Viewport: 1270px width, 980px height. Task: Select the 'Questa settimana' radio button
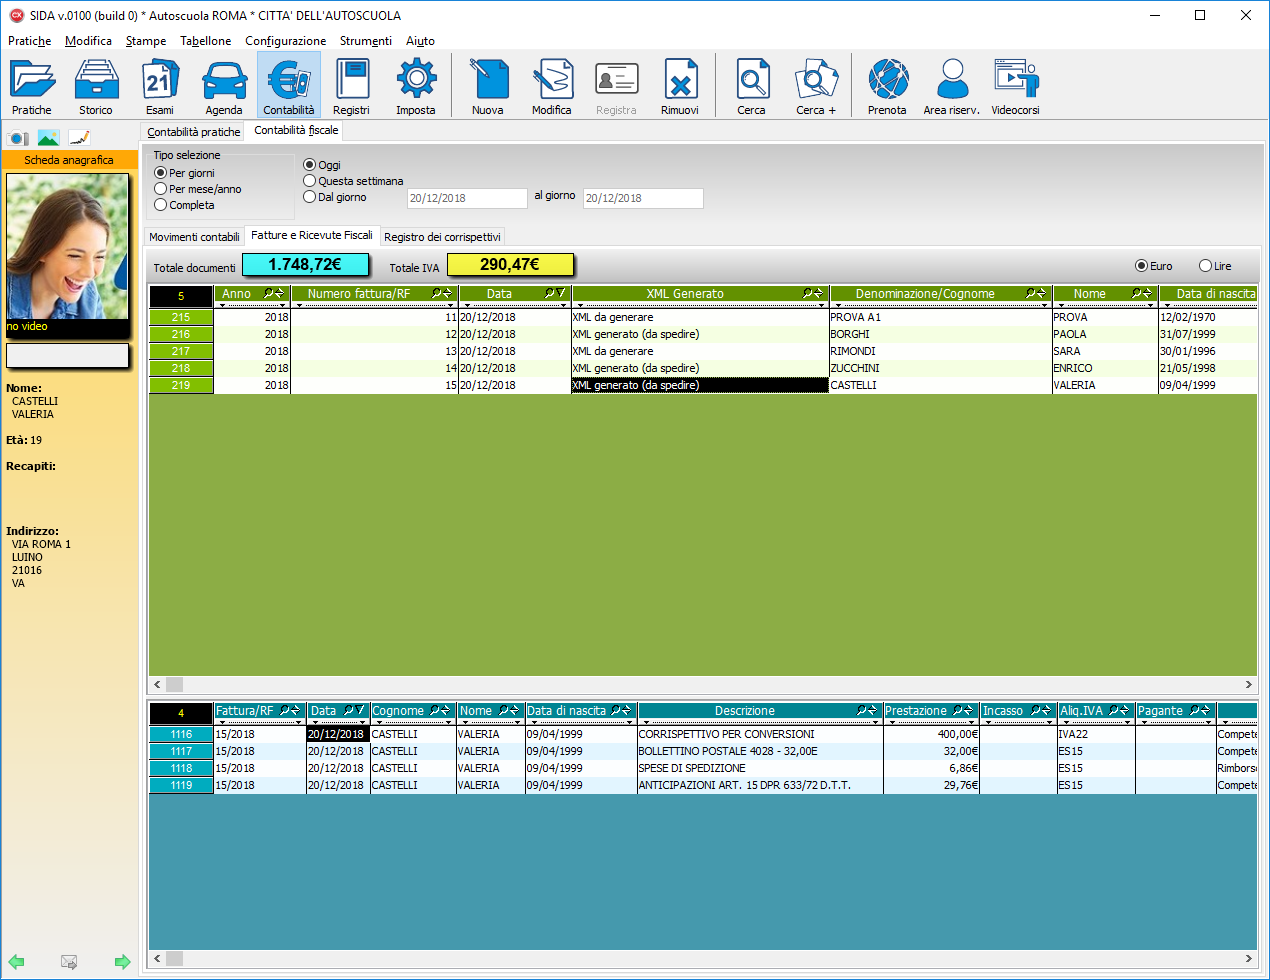click(x=310, y=181)
